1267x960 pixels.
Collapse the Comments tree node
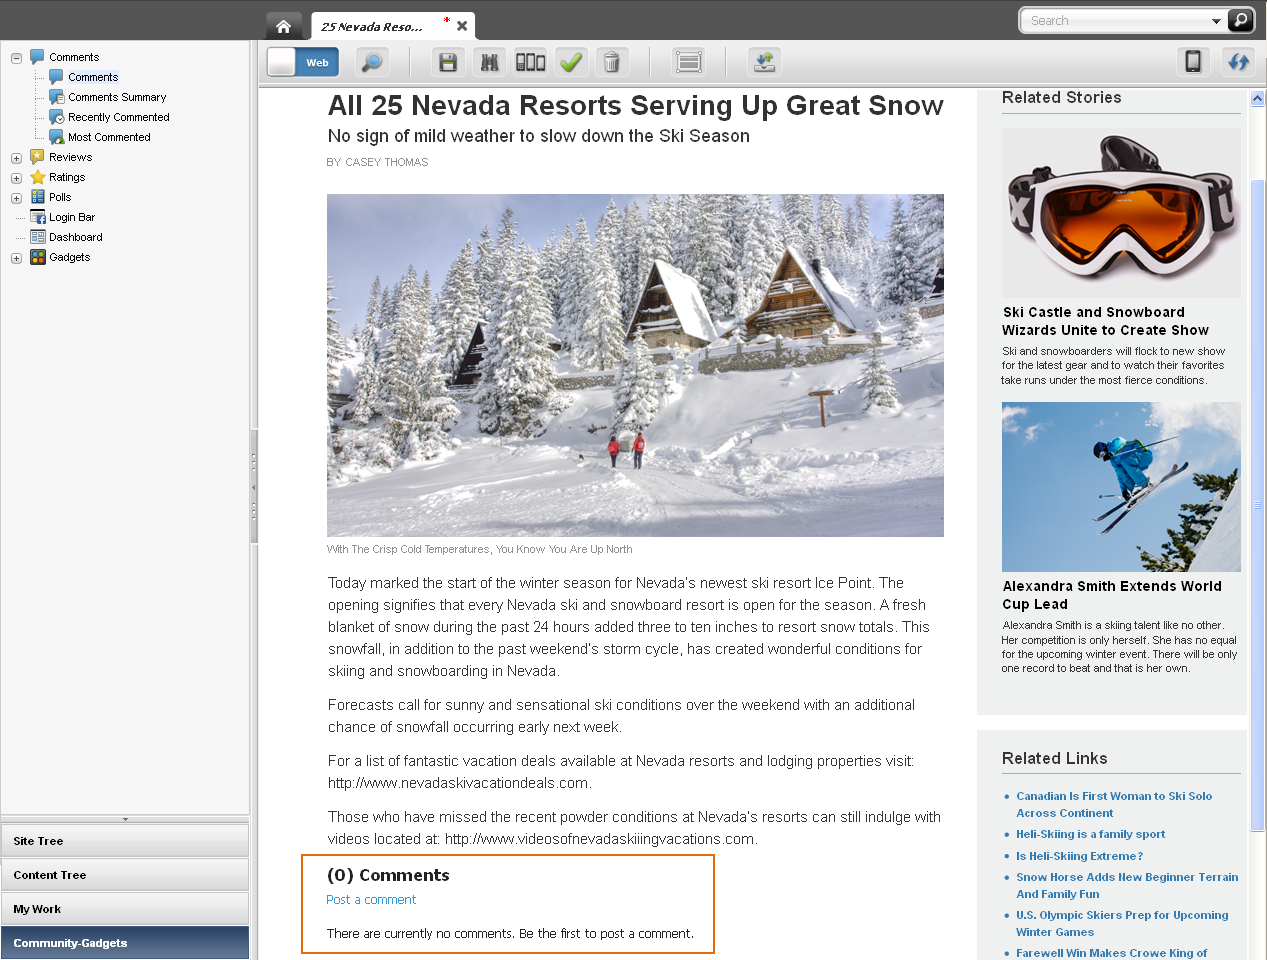[16, 58]
